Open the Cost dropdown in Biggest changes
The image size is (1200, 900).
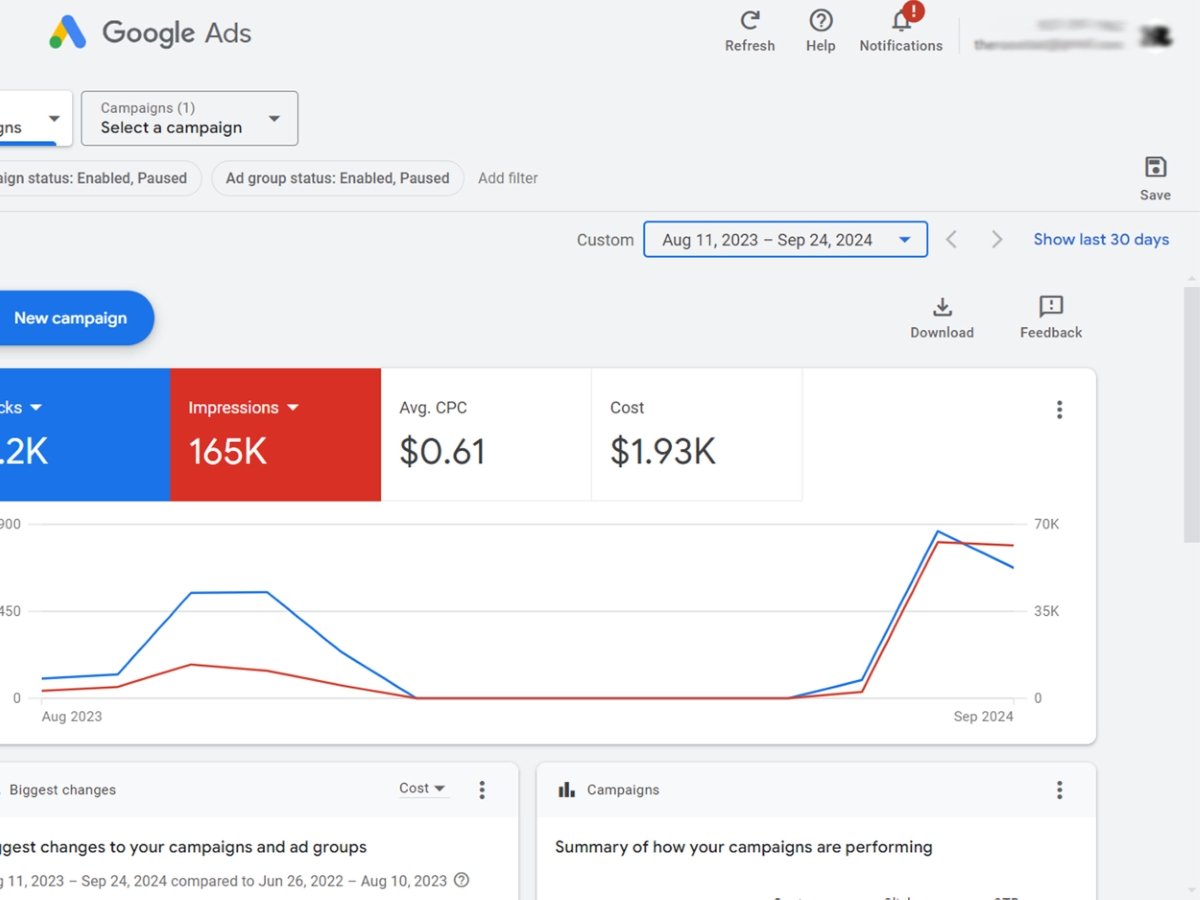click(x=423, y=789)
